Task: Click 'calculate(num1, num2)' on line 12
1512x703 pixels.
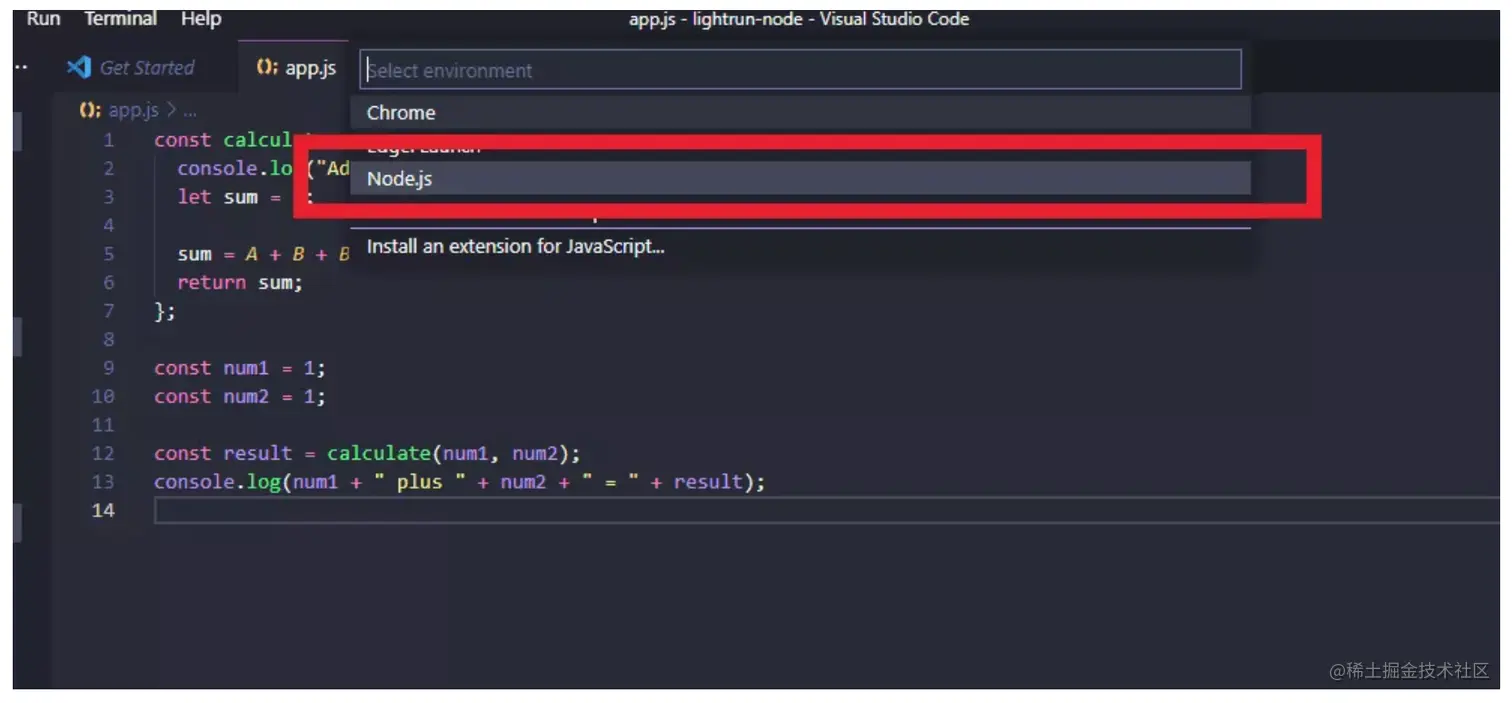Action: click(449, 453)
